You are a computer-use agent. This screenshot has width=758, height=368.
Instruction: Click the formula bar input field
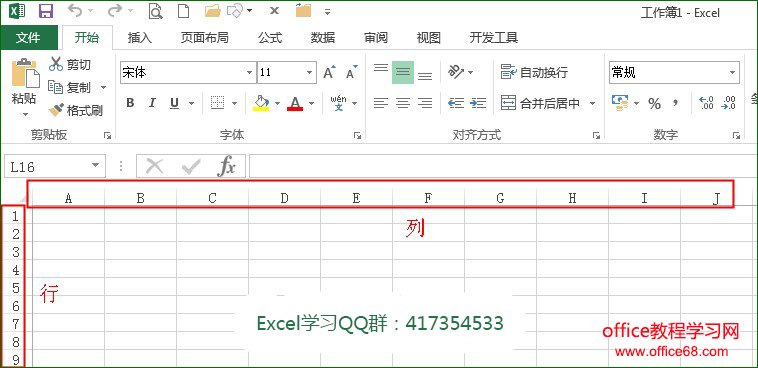(x=503, y=167)
